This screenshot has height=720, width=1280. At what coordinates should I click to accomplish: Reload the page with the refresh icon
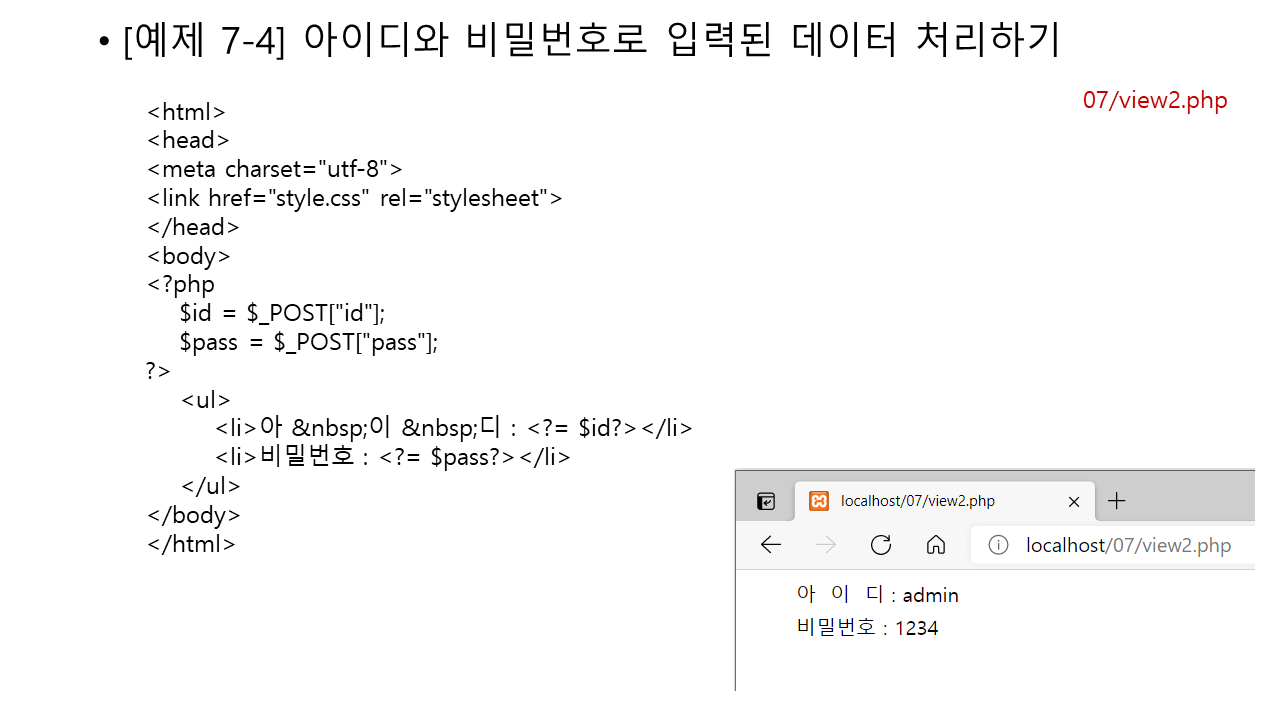pyautogui.click(x=880, y=545)
